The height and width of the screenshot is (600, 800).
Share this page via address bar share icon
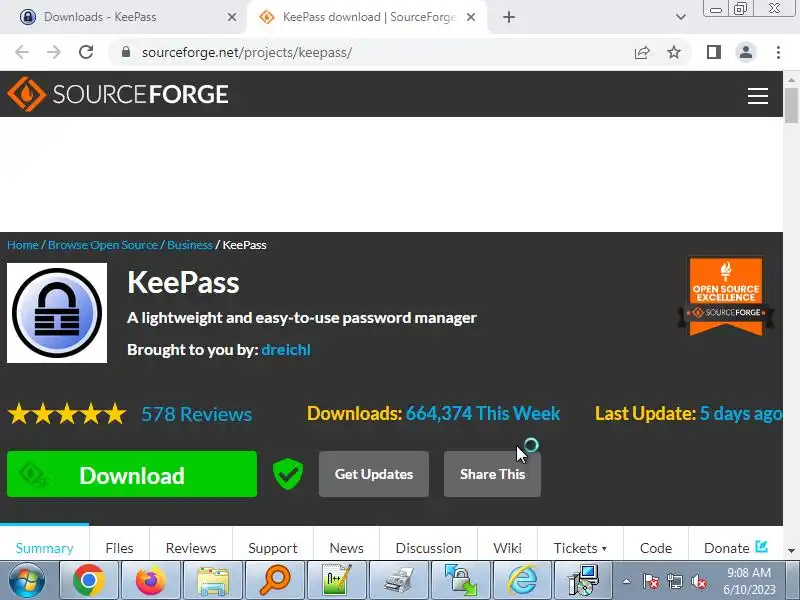tap(642, 52)
